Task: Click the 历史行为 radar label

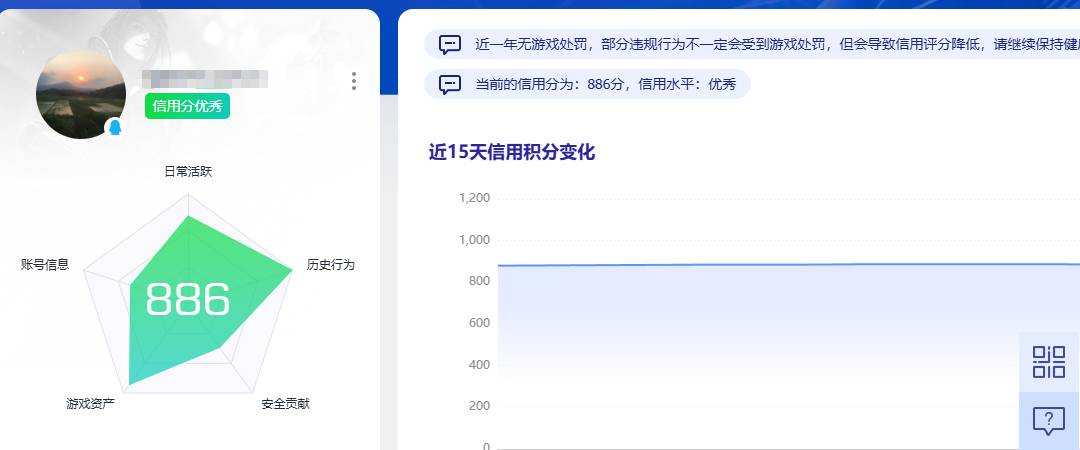Action: coord(331,265)
